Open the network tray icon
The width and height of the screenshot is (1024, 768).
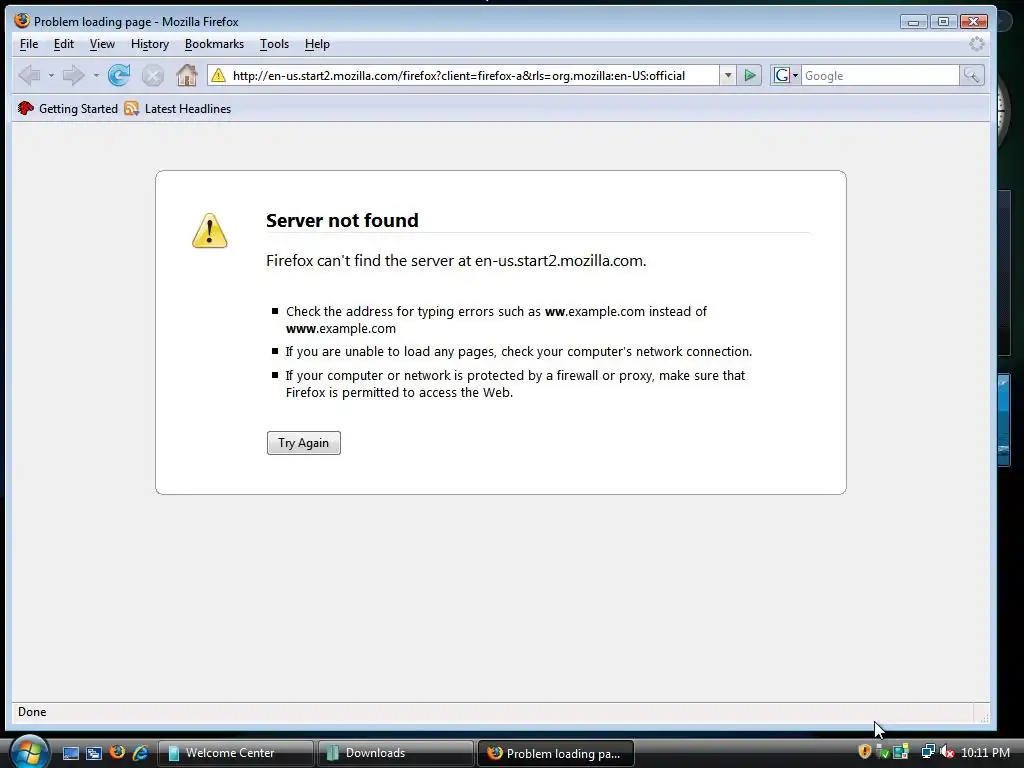(x=927, y=752)
